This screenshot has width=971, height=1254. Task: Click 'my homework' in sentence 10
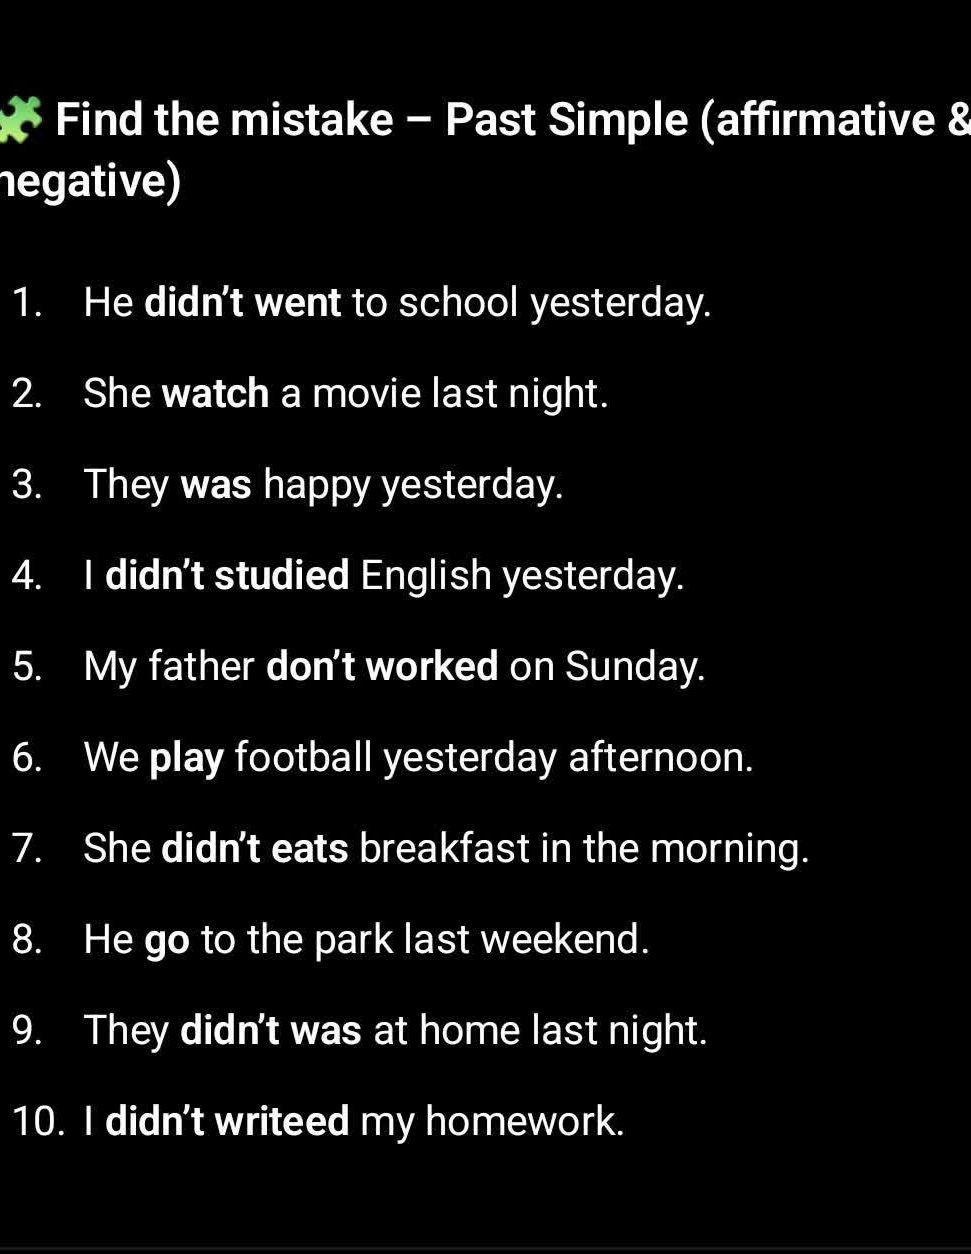(492, 1123)
